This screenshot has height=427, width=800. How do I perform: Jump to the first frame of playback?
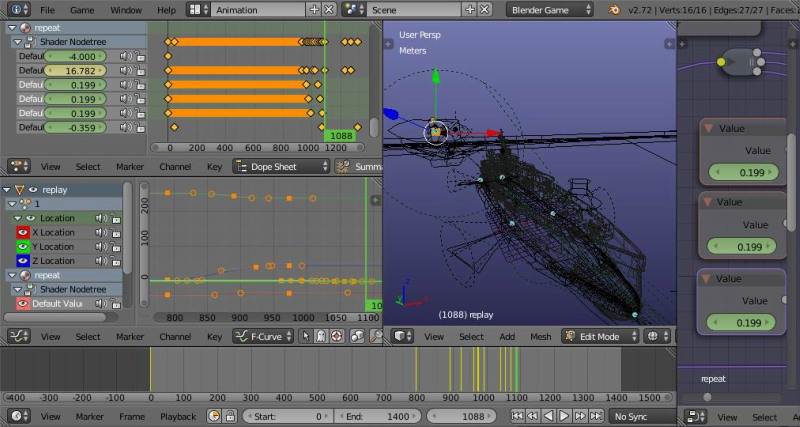click(518, 416)
